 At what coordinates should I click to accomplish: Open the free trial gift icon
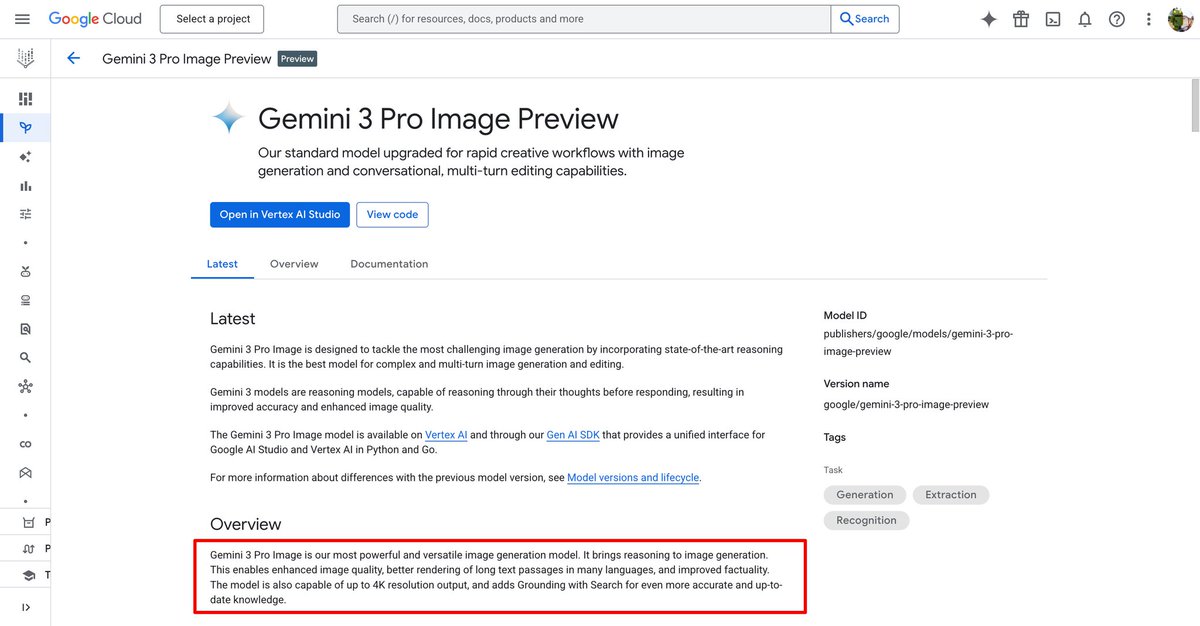[1020, 18]
